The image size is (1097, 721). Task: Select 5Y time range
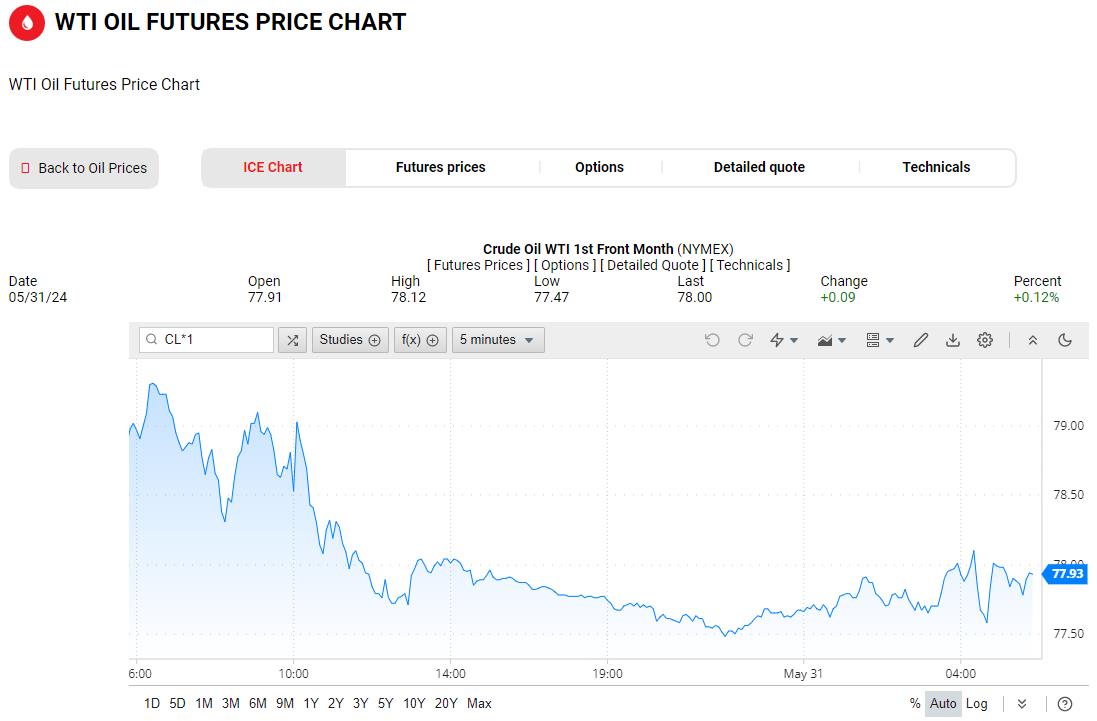[x=385, y=704]
